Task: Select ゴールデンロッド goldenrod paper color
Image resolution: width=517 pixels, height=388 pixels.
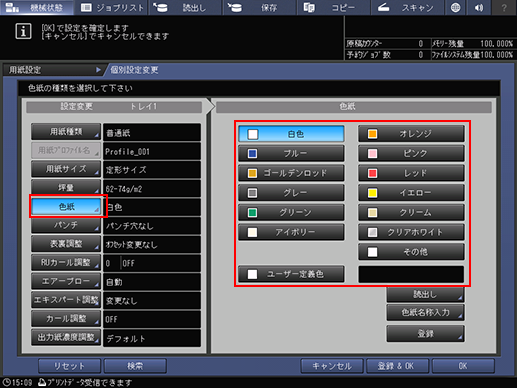Action: [x=291, y=173]
